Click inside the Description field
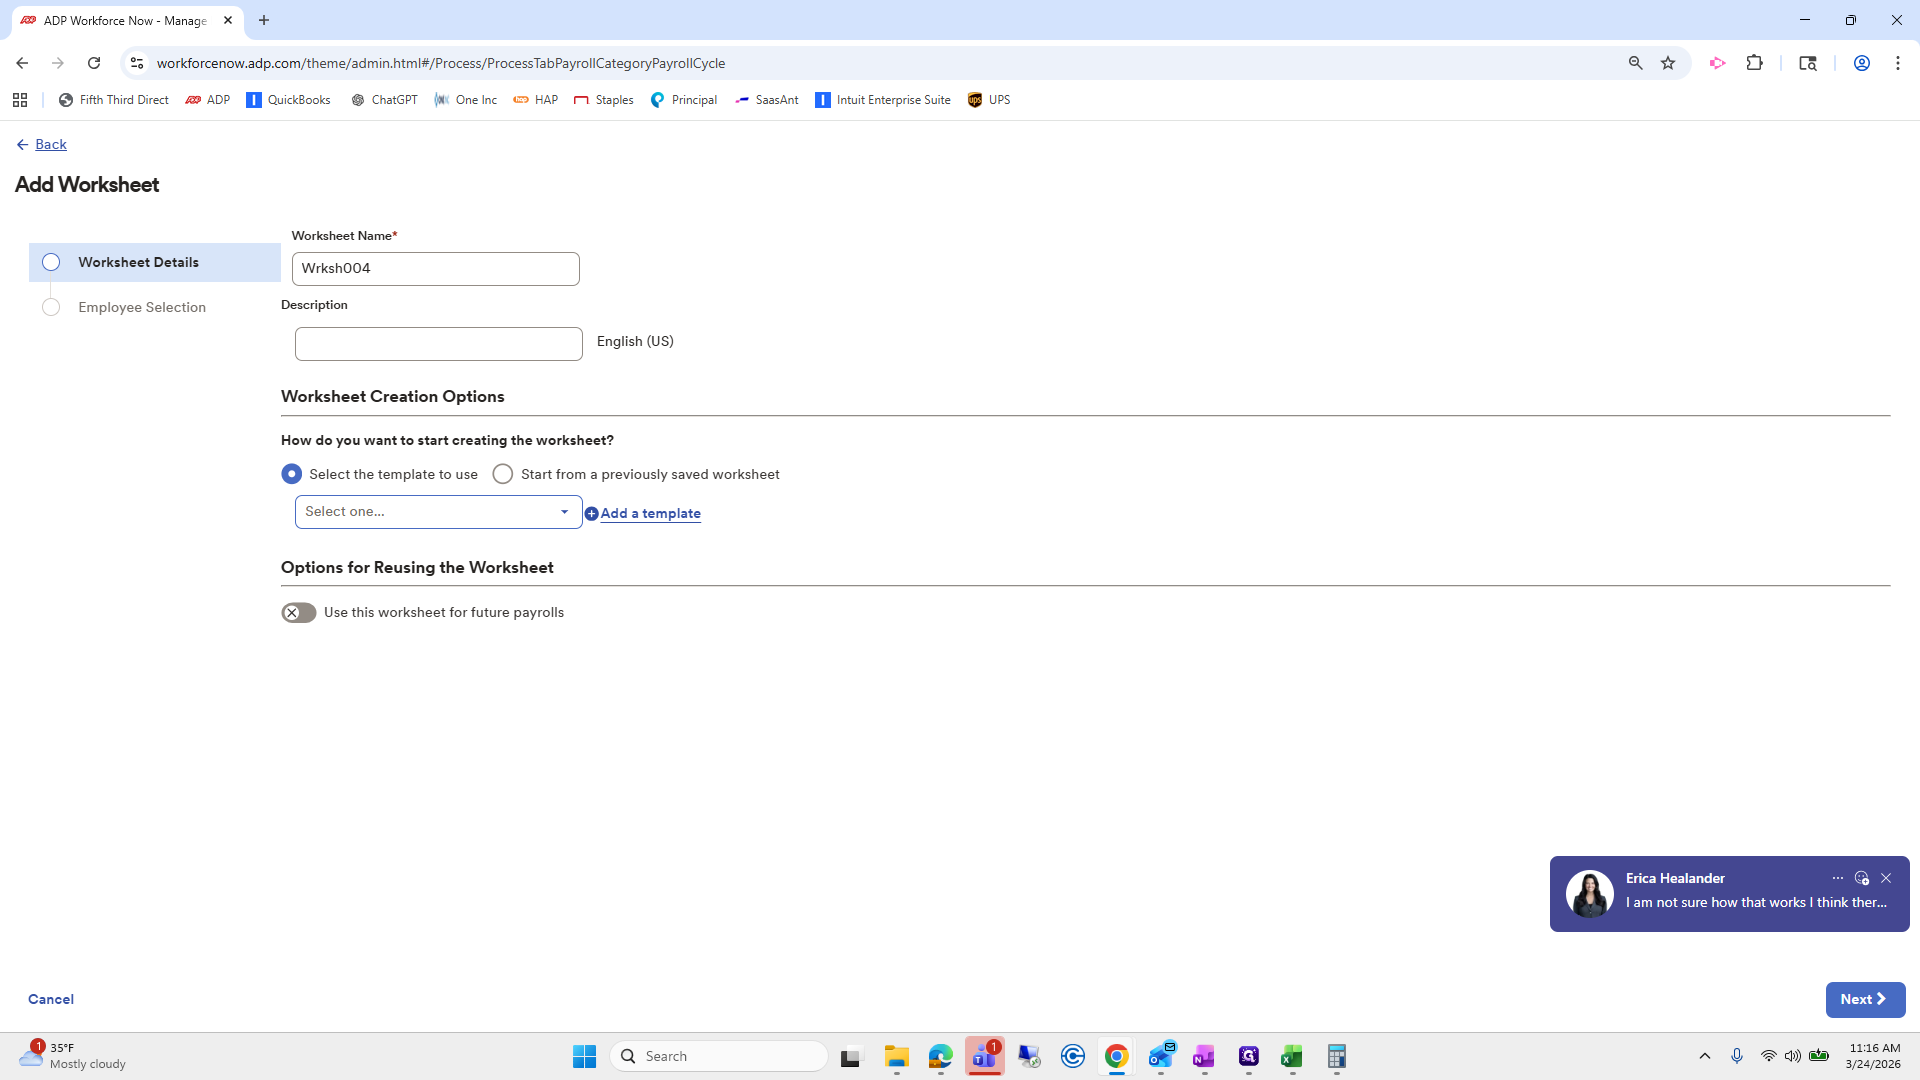The width and height of the screenshot is (1920, 1080). [438, 343]
